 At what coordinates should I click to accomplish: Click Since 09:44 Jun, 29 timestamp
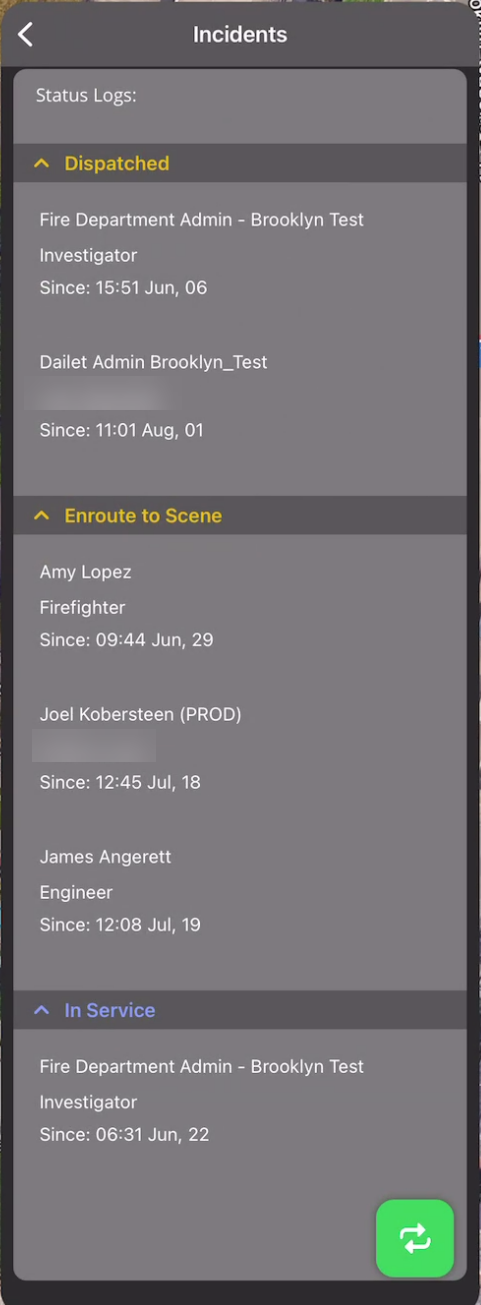click(x=127, y=639)
